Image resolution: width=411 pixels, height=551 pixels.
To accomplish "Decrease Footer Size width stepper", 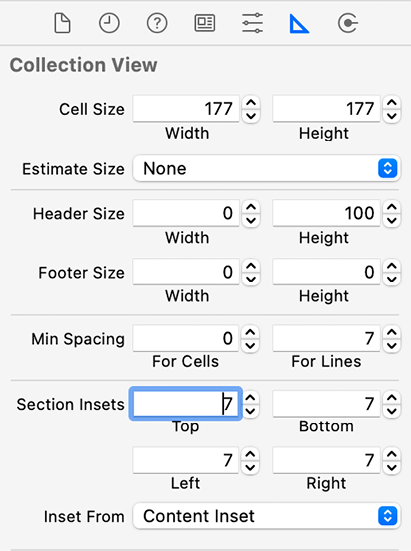I will [x=251, y=279].
